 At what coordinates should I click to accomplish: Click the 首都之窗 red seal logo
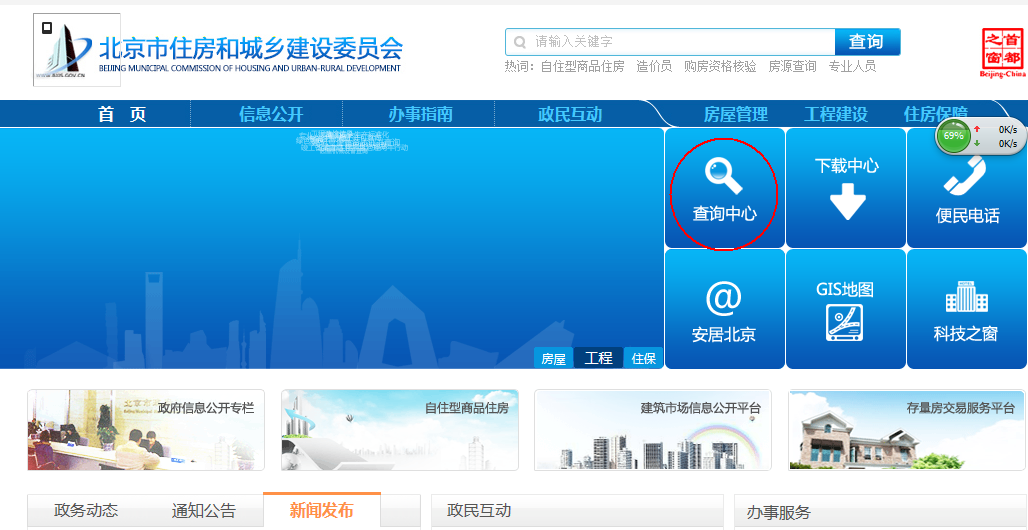point(1003,53)
